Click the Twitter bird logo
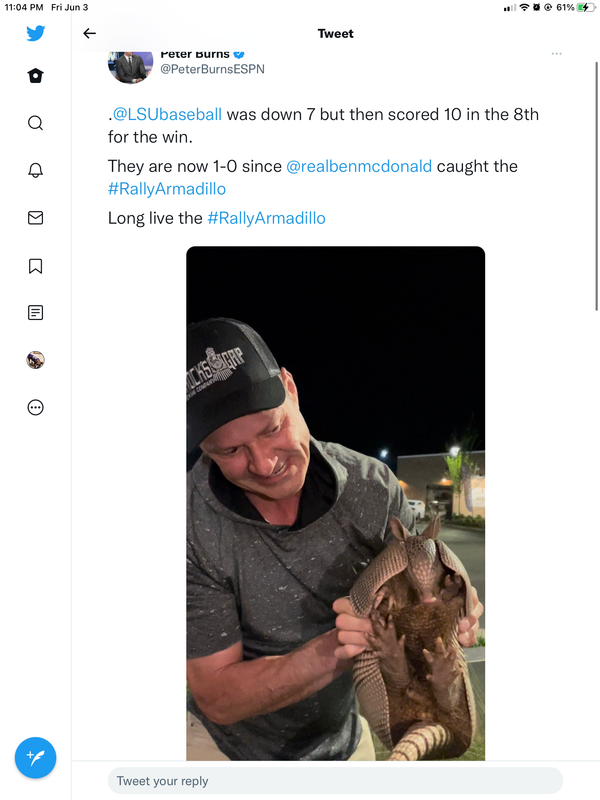The height and width of the screenshot is (800, 600). click(35, 33)
